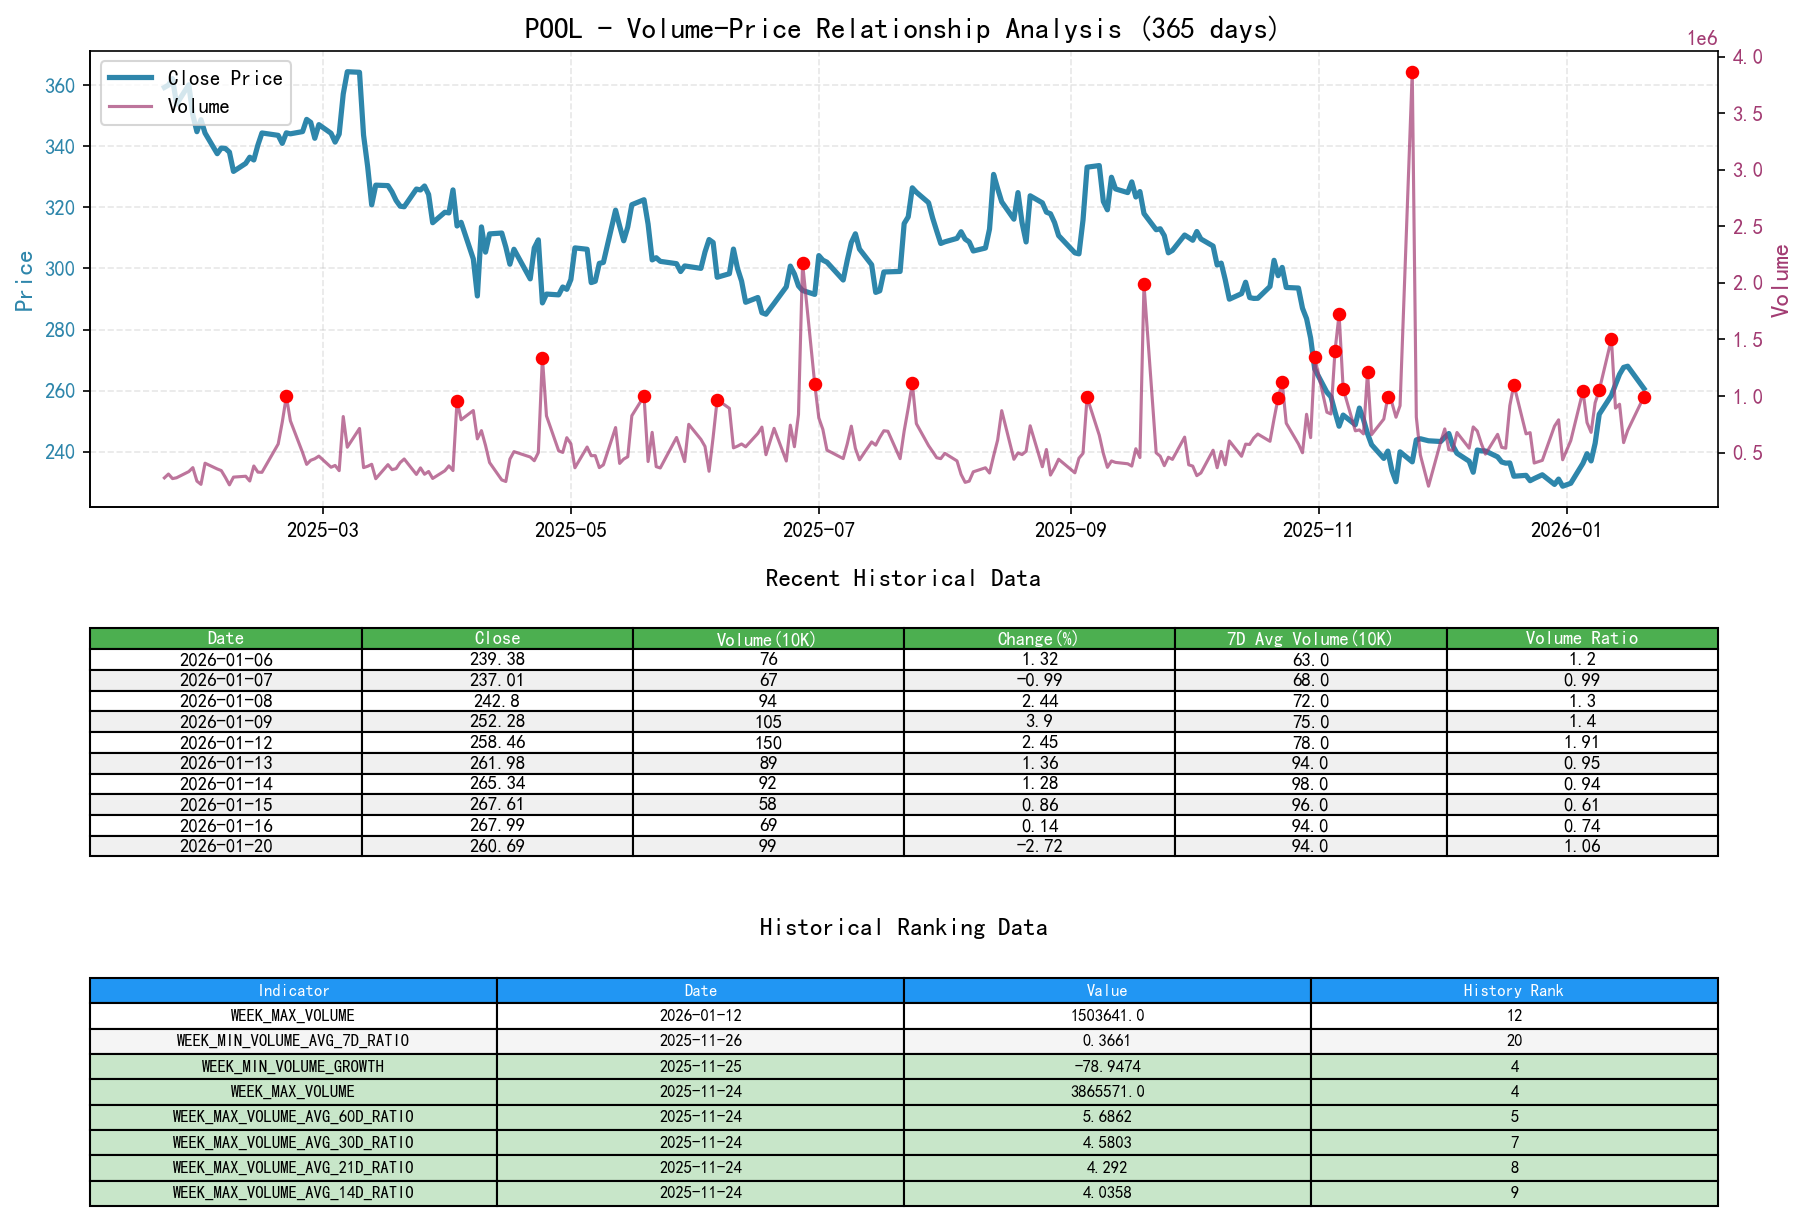Expand the History Rank column header
The width and height of the screenshot is (1808, 1221).
(1512, 990)
